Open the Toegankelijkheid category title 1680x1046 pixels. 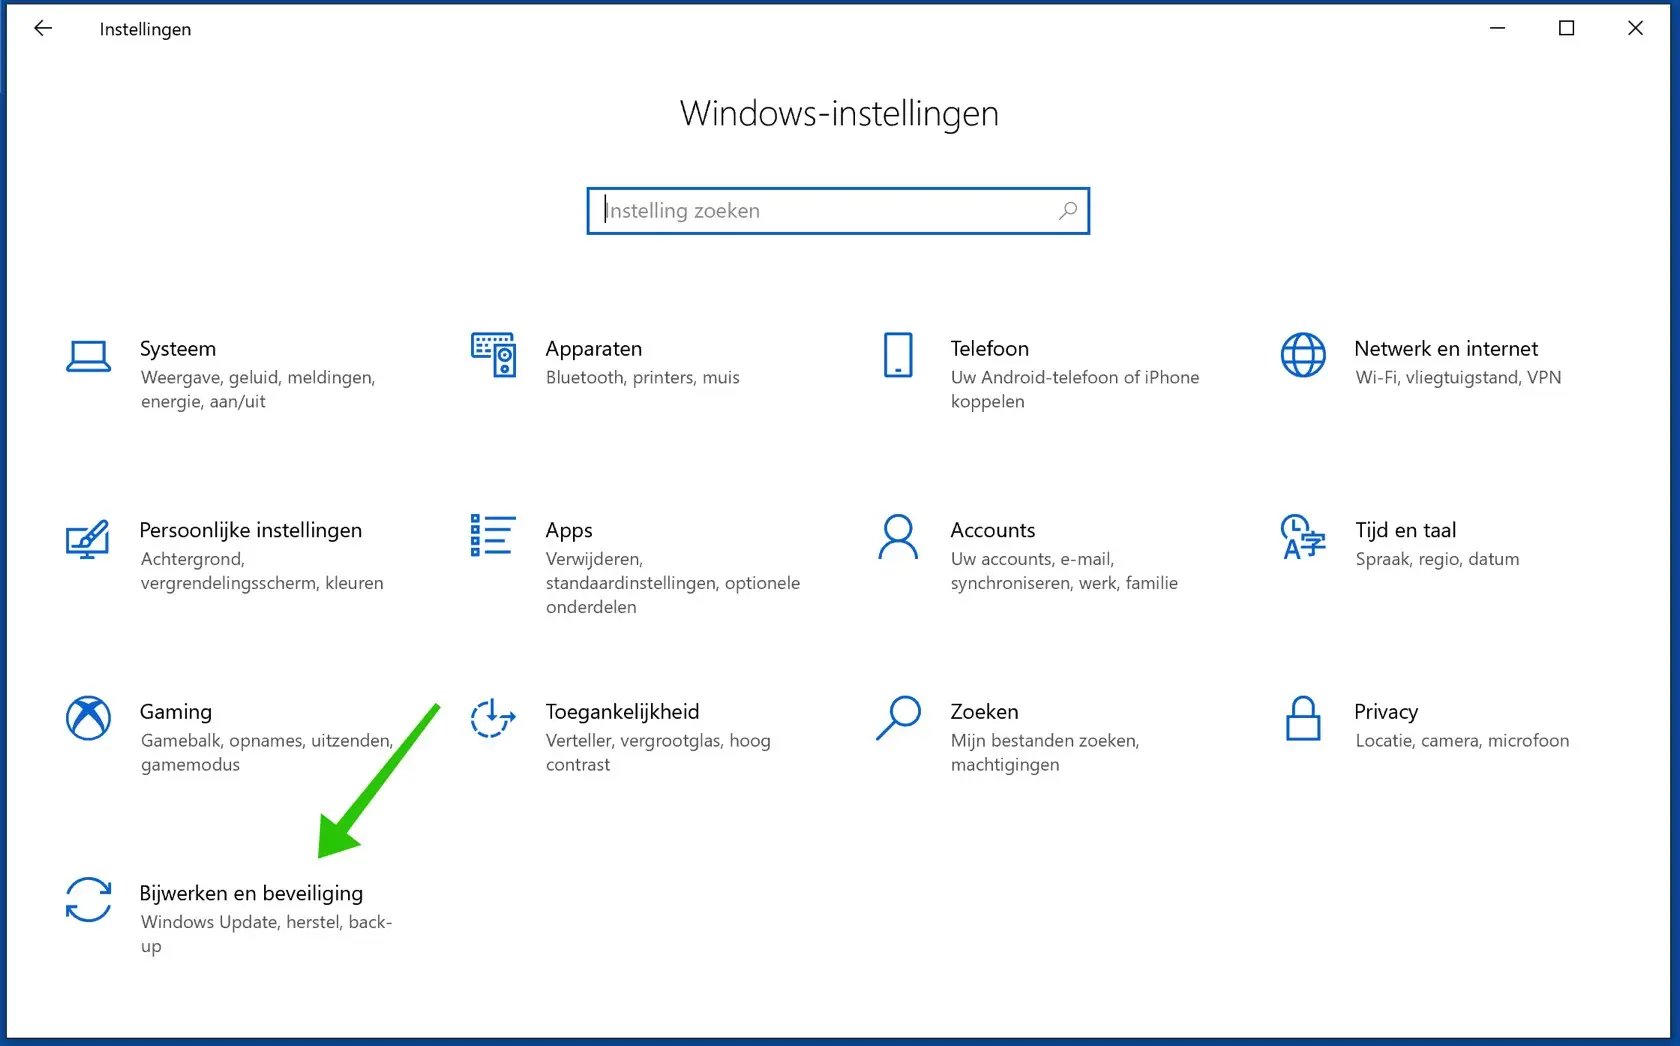(622, 711)
